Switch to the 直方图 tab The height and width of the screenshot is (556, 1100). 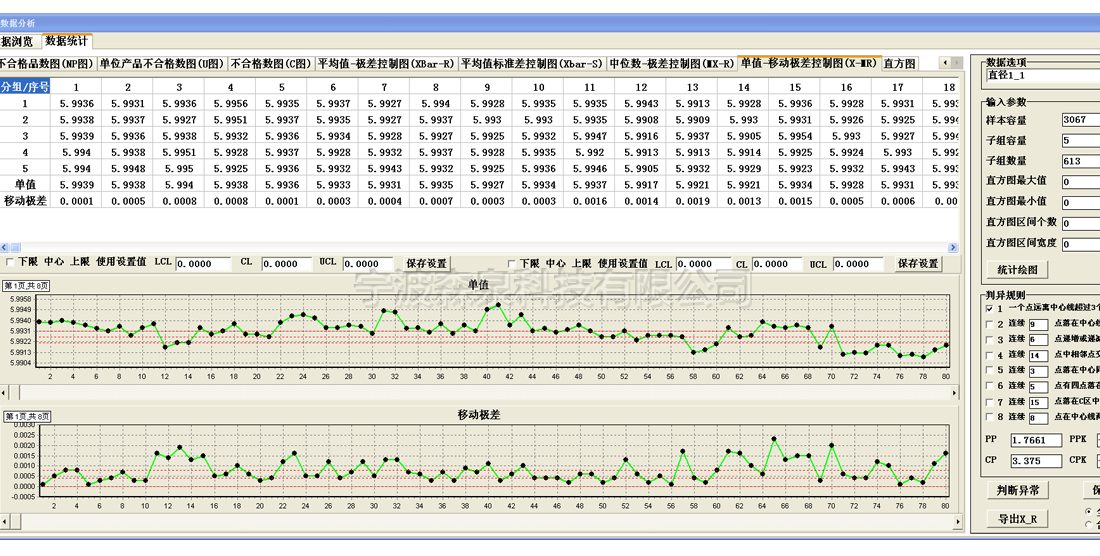coord(900,63)
